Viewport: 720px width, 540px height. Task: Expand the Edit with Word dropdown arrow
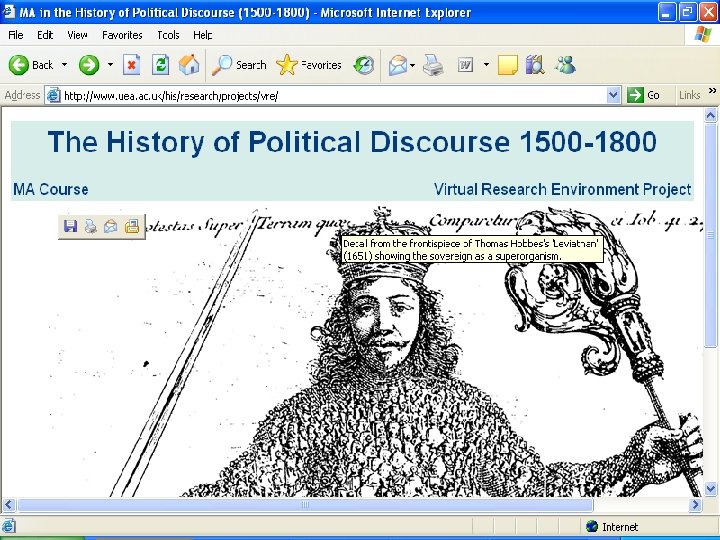pos(486,65)
